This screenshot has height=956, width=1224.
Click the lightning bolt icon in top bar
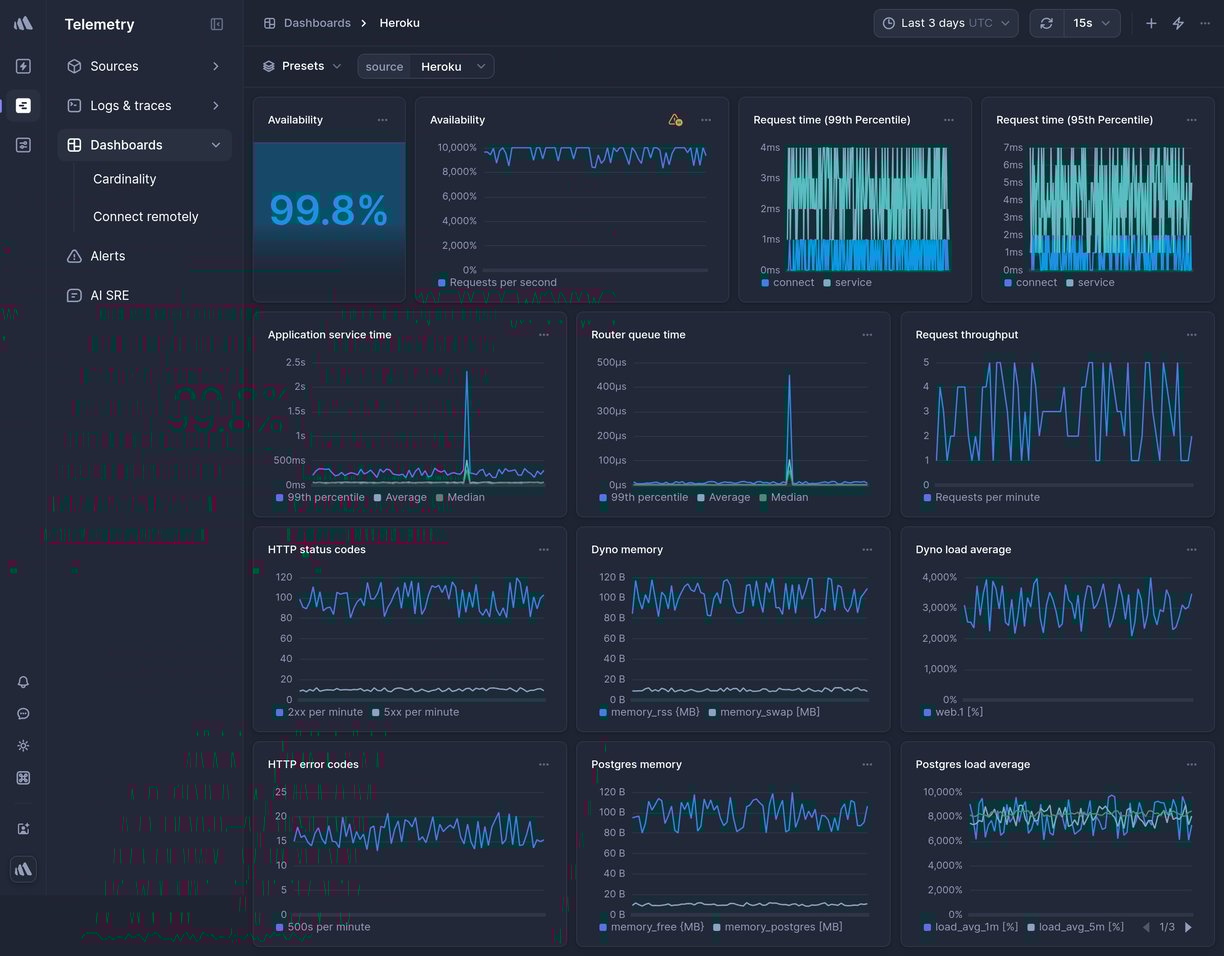1178,23
